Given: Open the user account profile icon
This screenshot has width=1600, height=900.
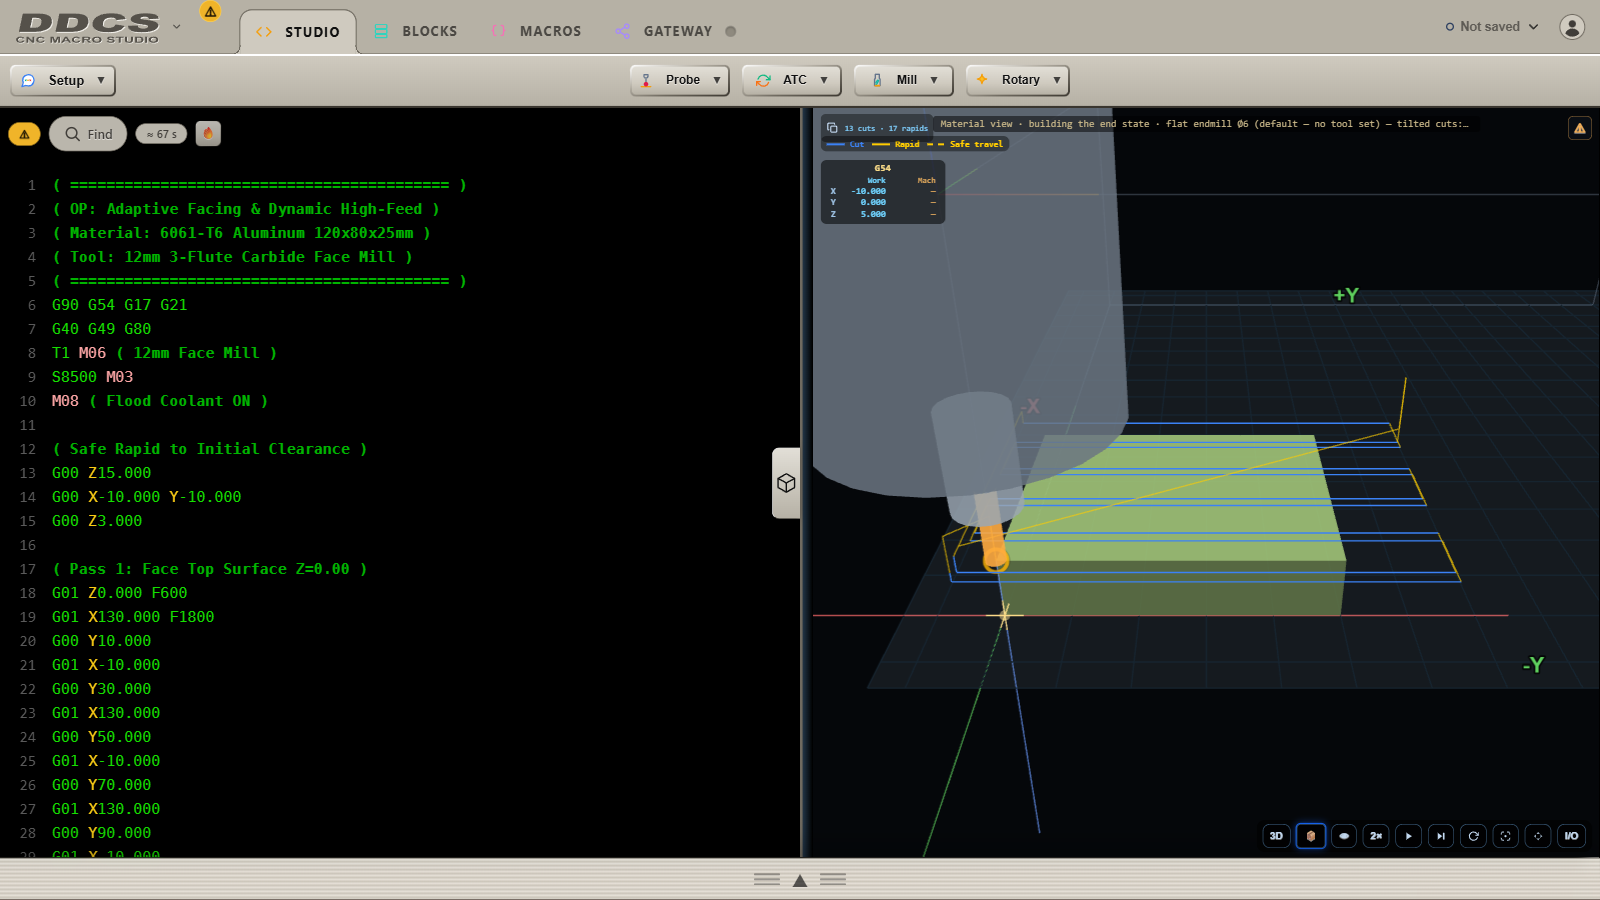Looking at the screenshot, I should pyautogui.click(x=1572, y=27).
